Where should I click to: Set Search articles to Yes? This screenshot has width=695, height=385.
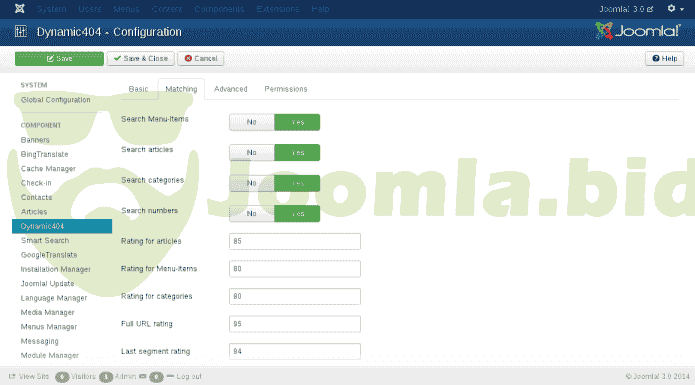coord(297,153)
